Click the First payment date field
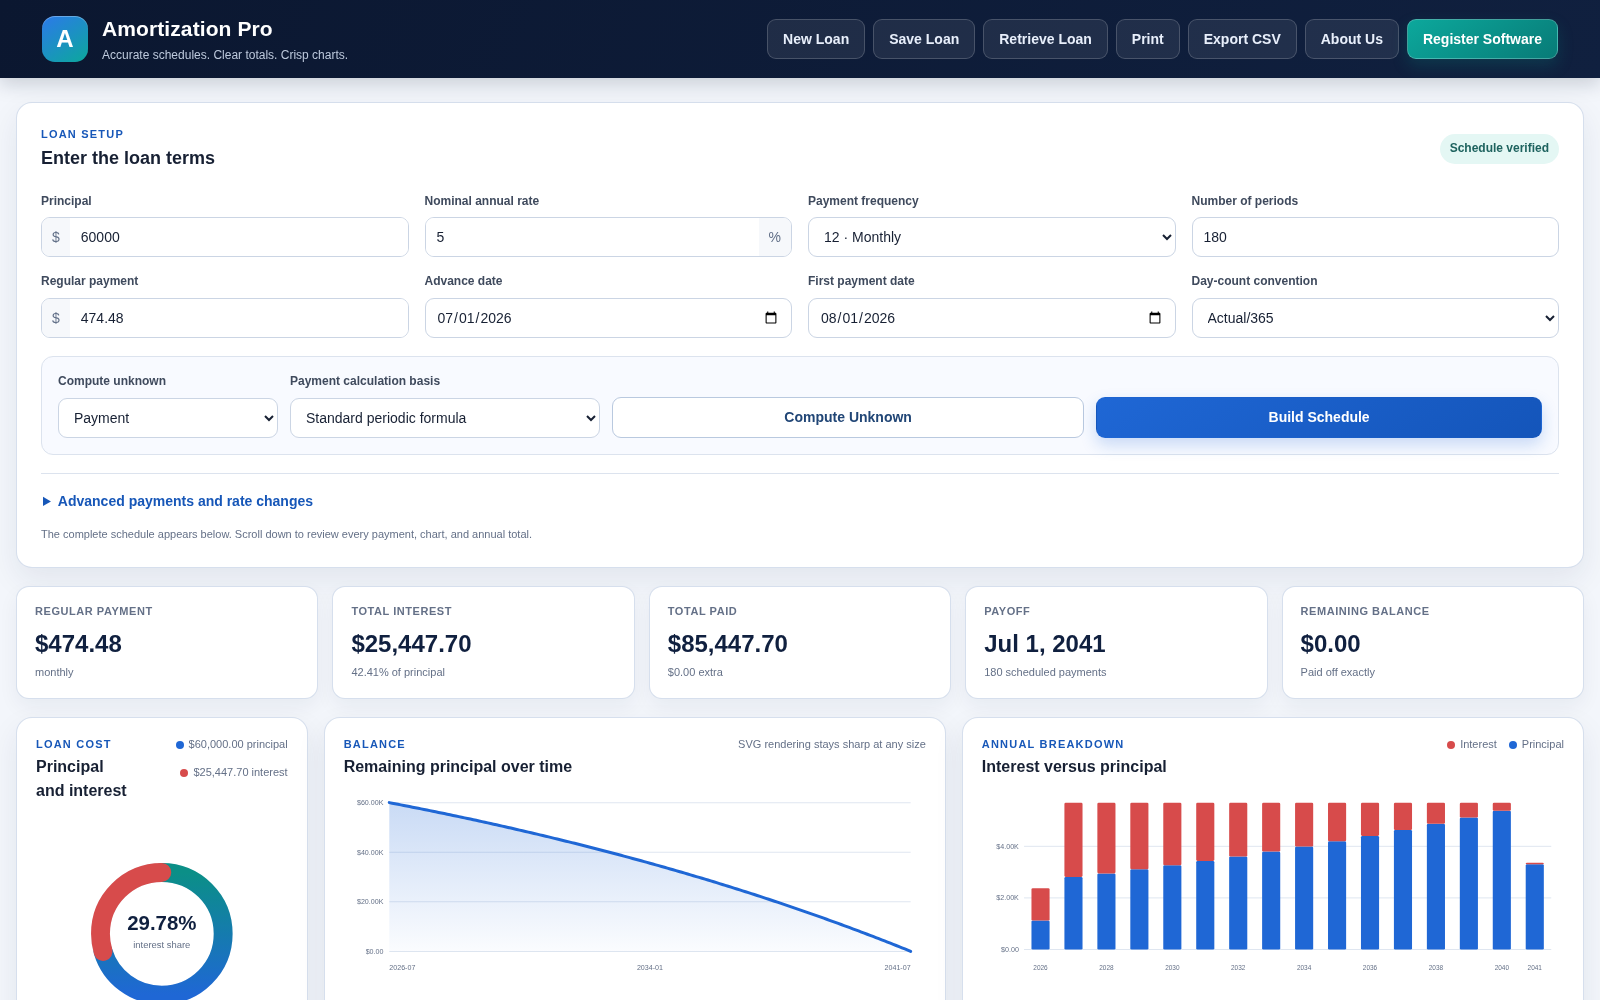Viewport: 1600px width, 1000px height. tap(992, 318)
